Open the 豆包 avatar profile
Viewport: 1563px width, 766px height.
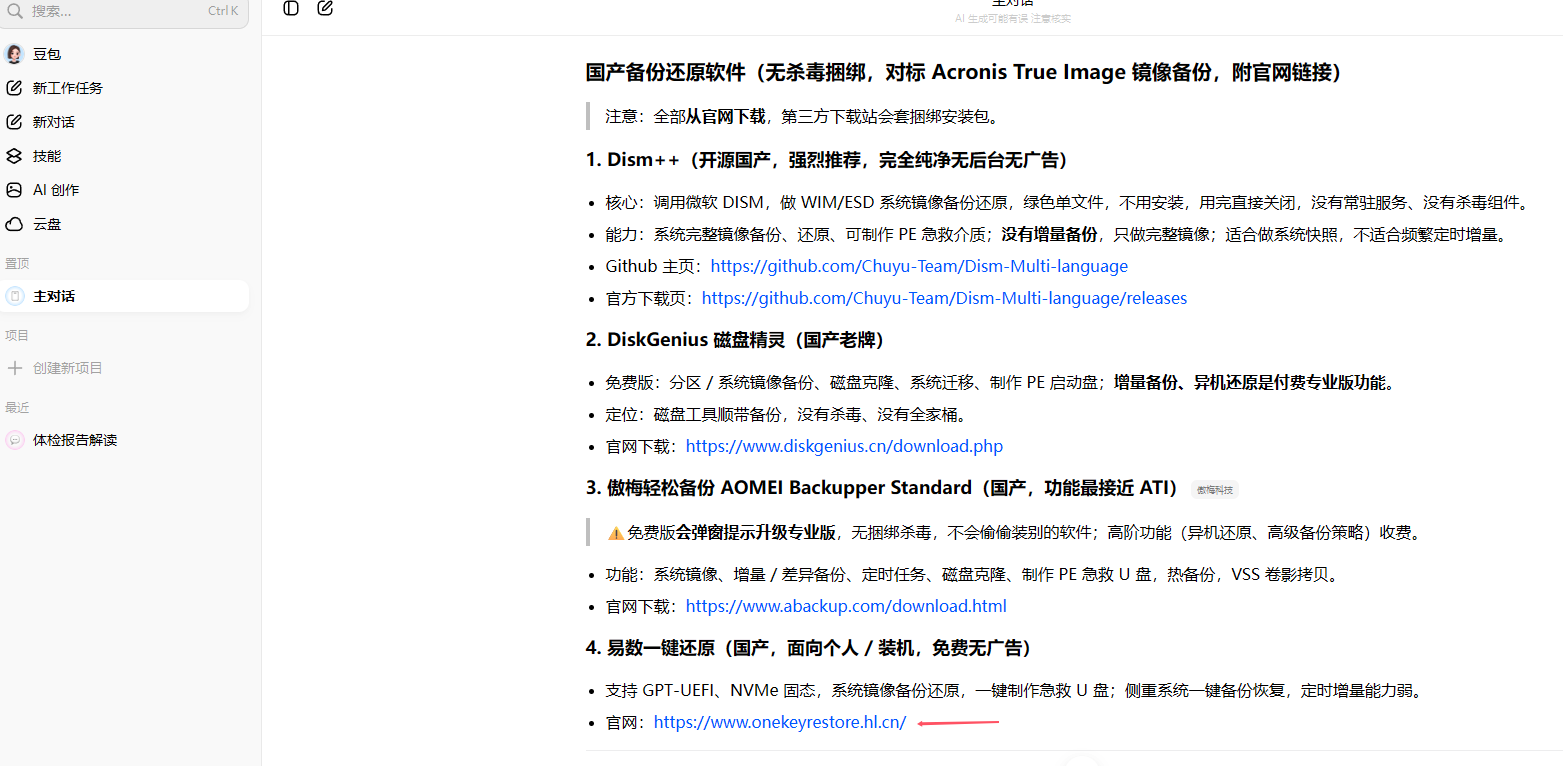pos(14,54)
